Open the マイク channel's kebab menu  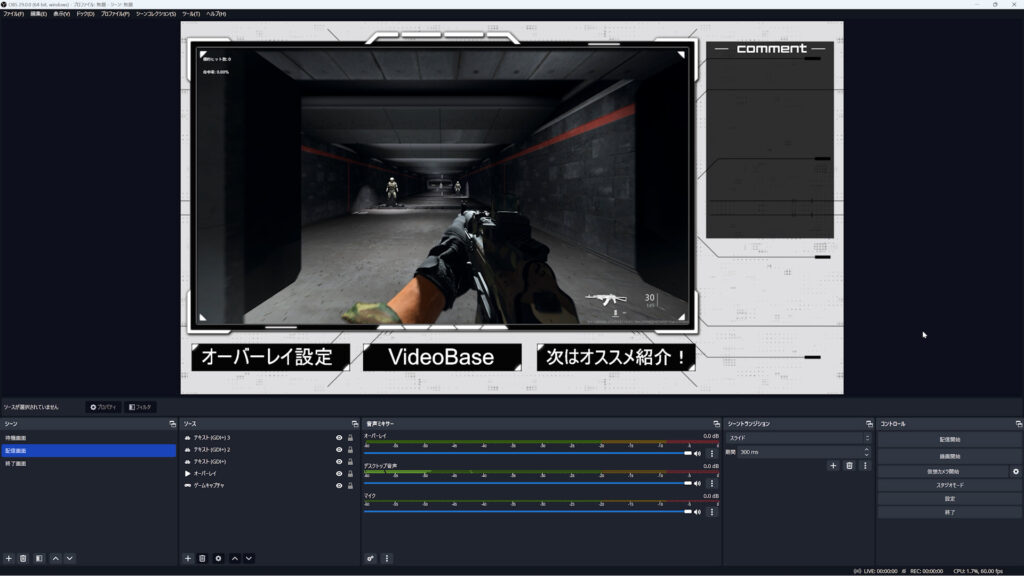click(x=712, y=512)
